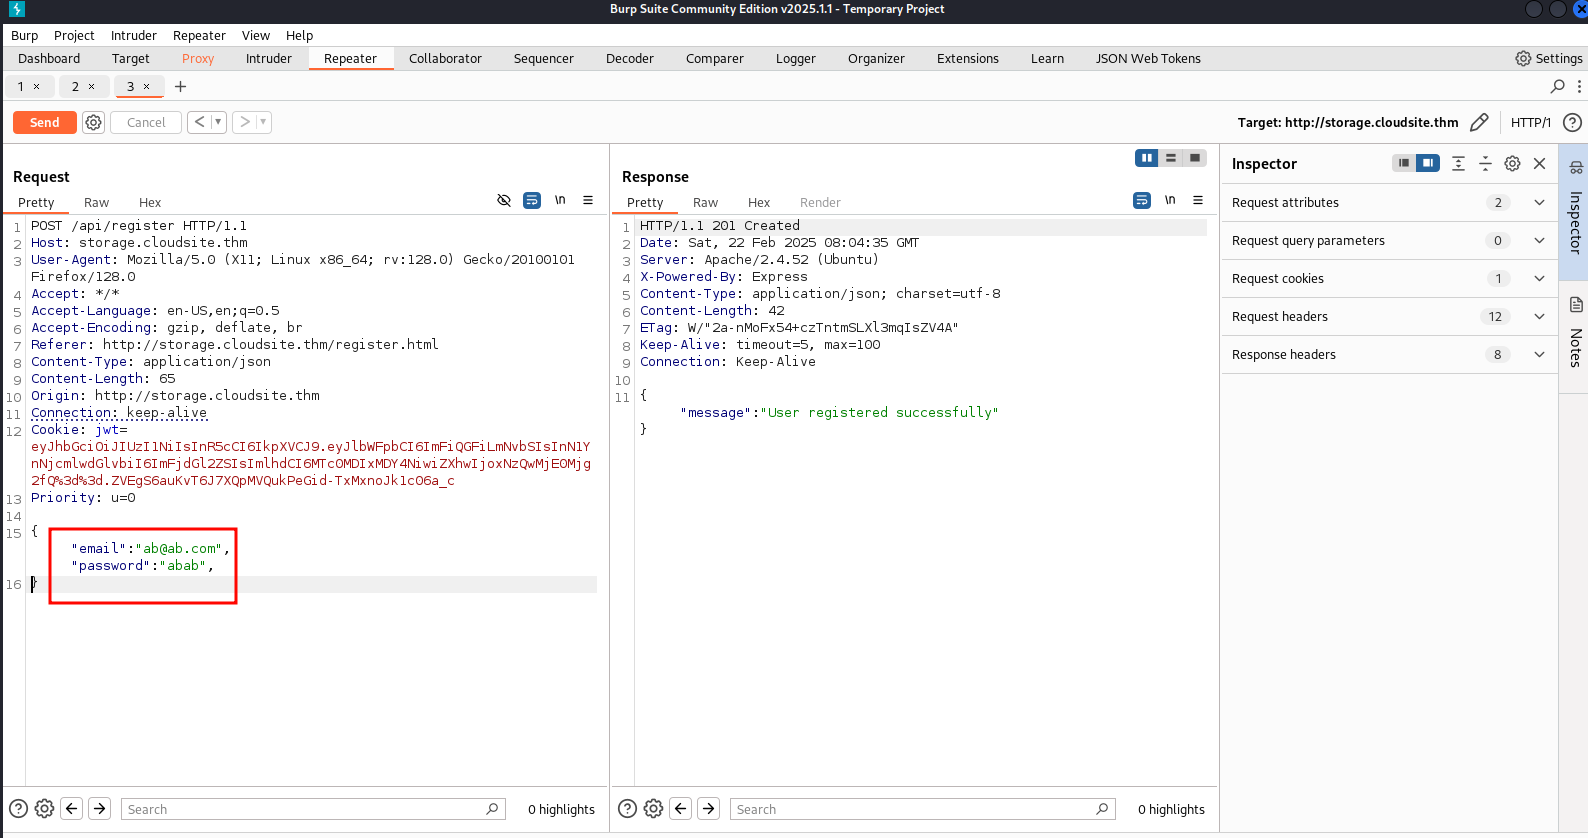Open the Intruder menu
Viewport: 1588px width, 838px height.
point(133,35)
